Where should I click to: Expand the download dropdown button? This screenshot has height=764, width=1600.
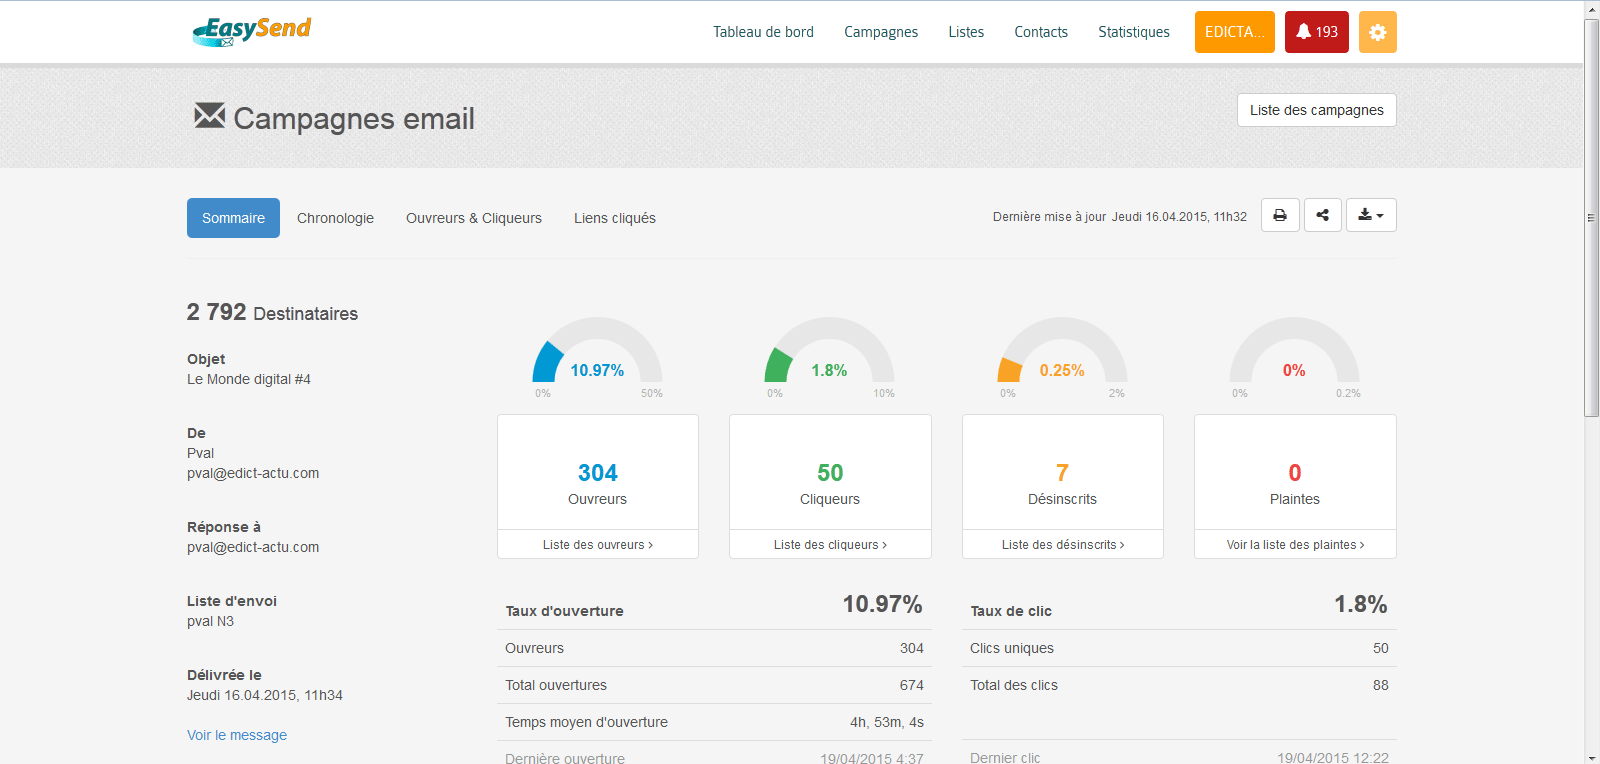pos(1370,215)
